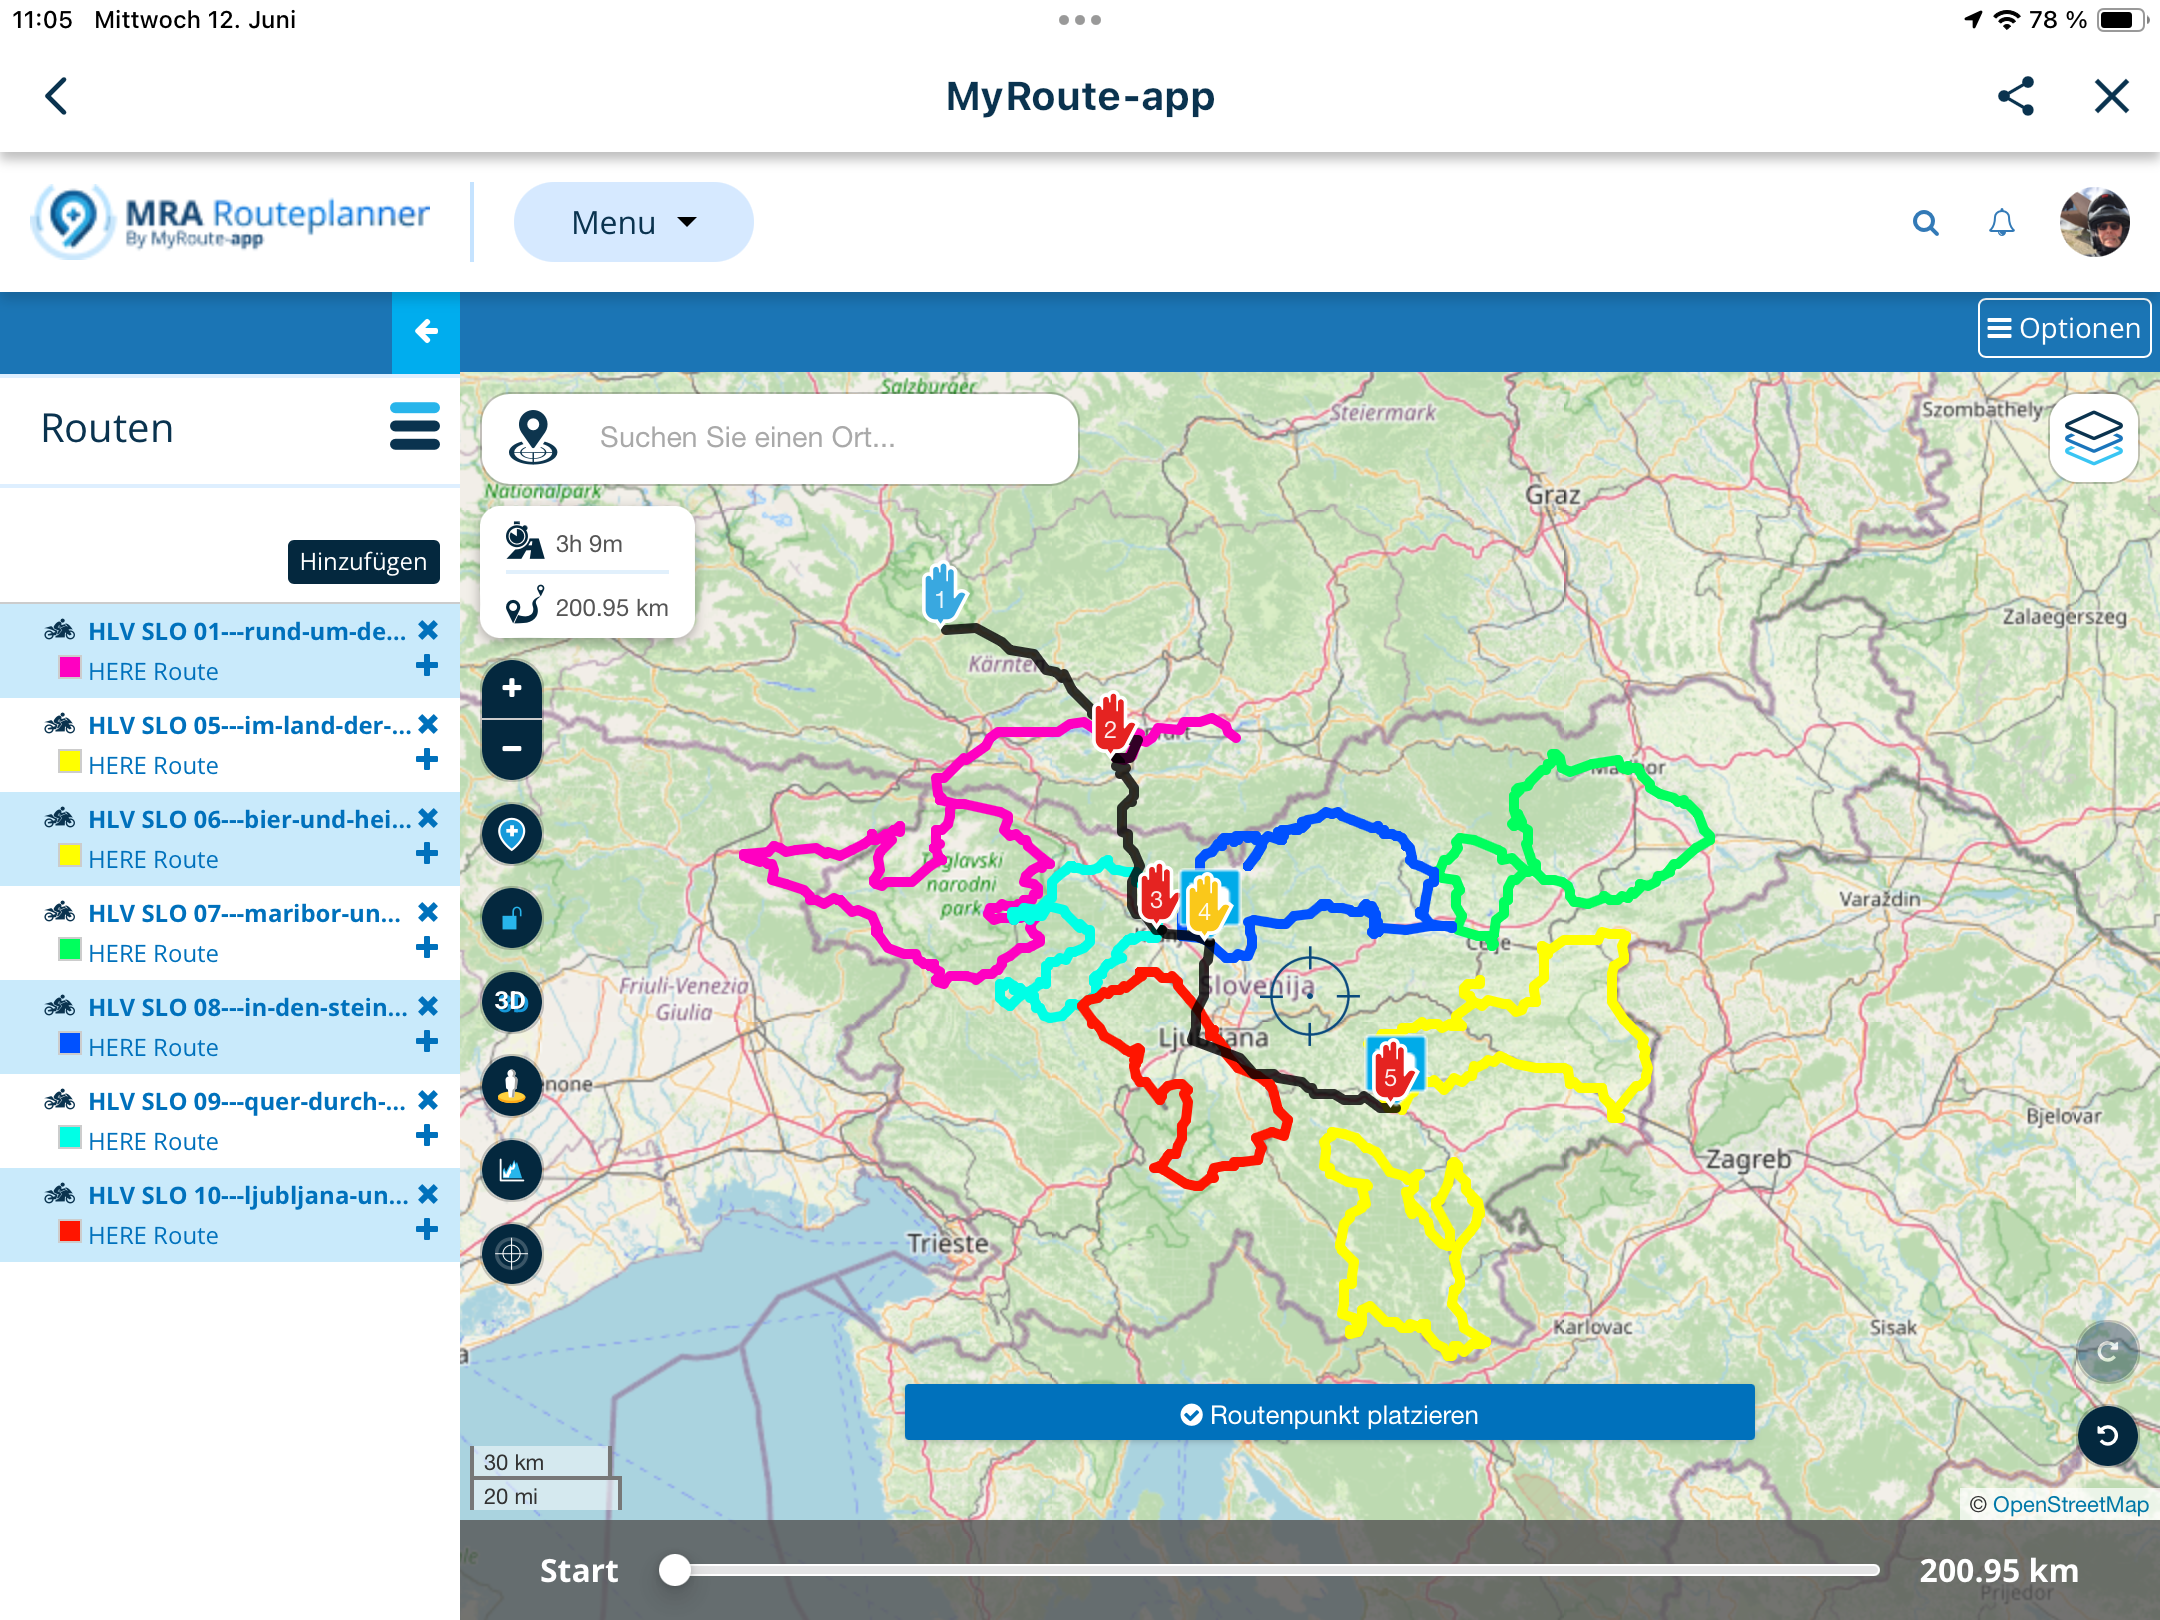Screen dimensions: 2160x1620
Task: Select route HLV SLO 07 maribor-un
Action: pos(244,913)
